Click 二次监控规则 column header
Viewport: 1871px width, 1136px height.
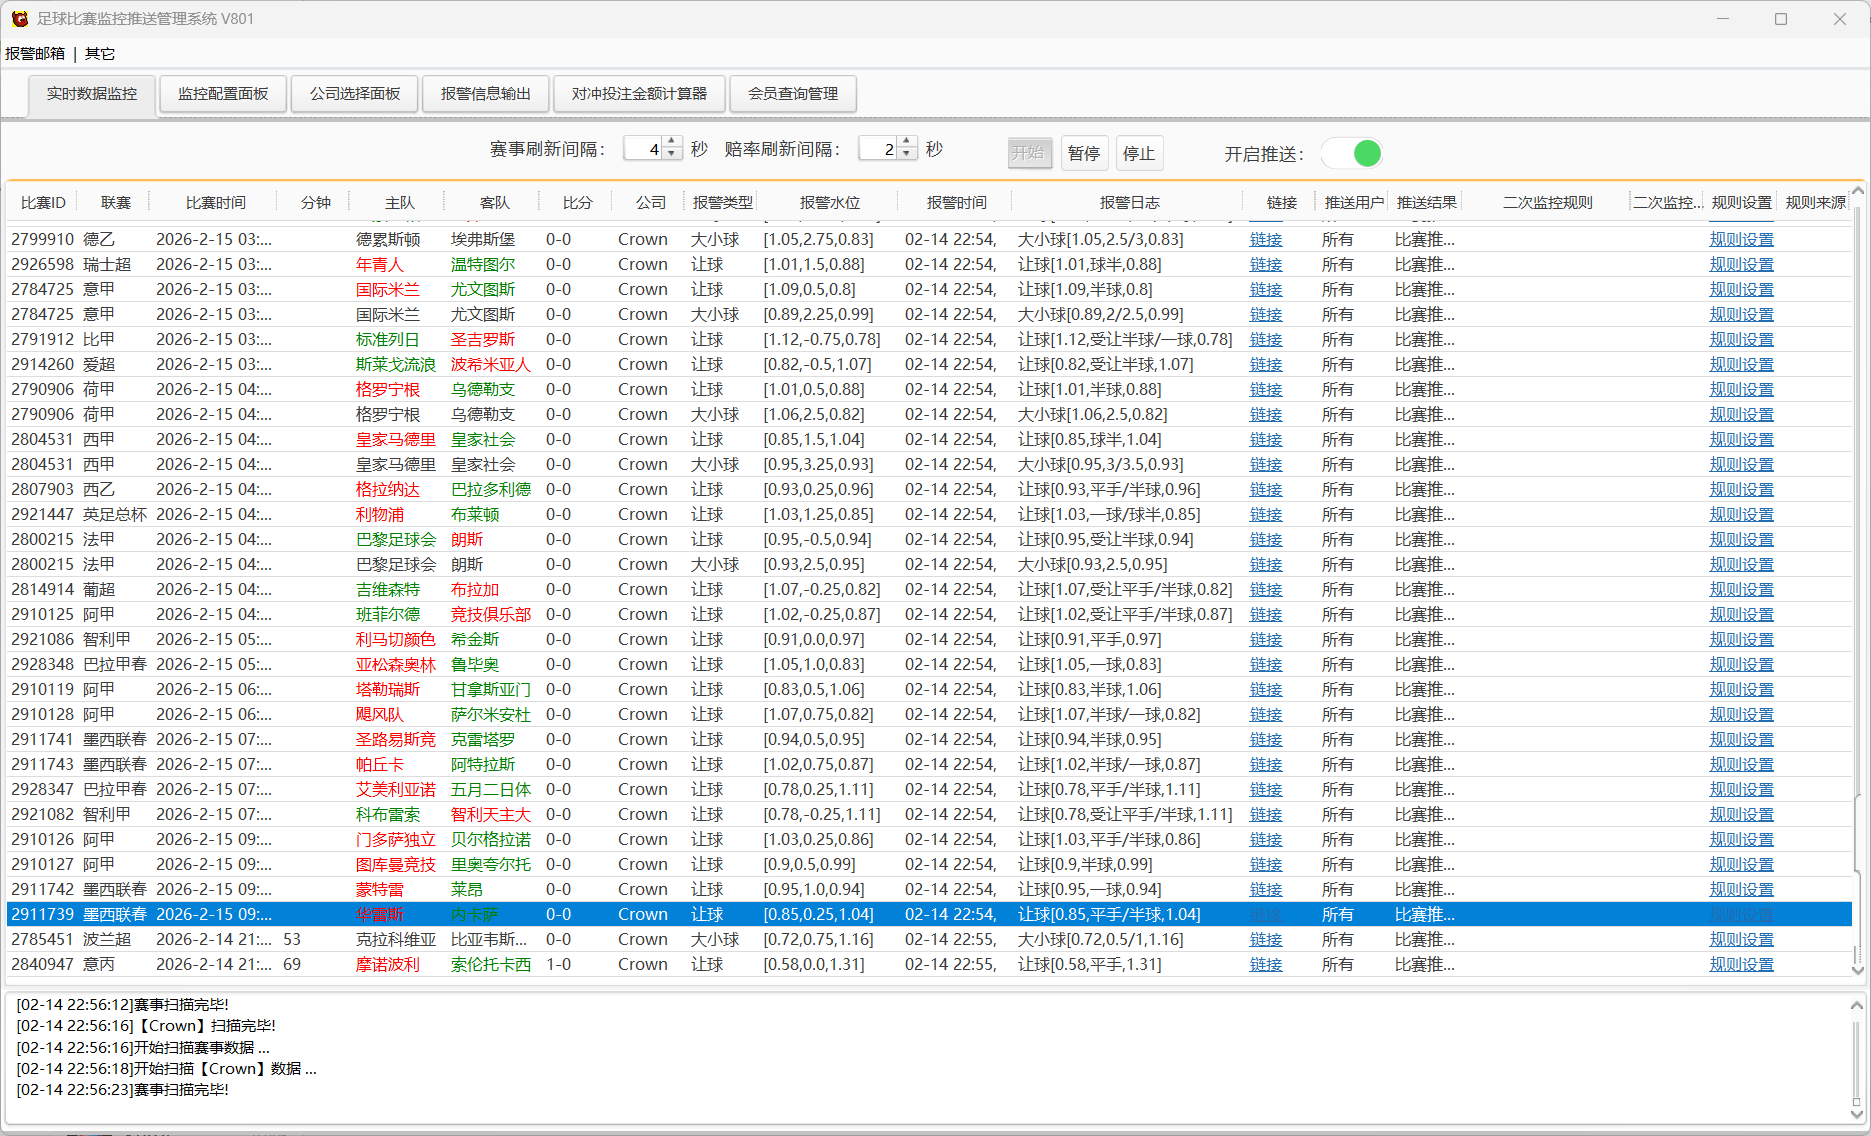pos(1547,203)
